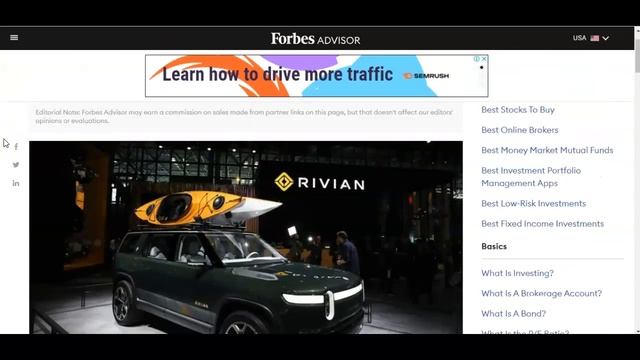Close the Semrush ad banner

click(484, 59)
